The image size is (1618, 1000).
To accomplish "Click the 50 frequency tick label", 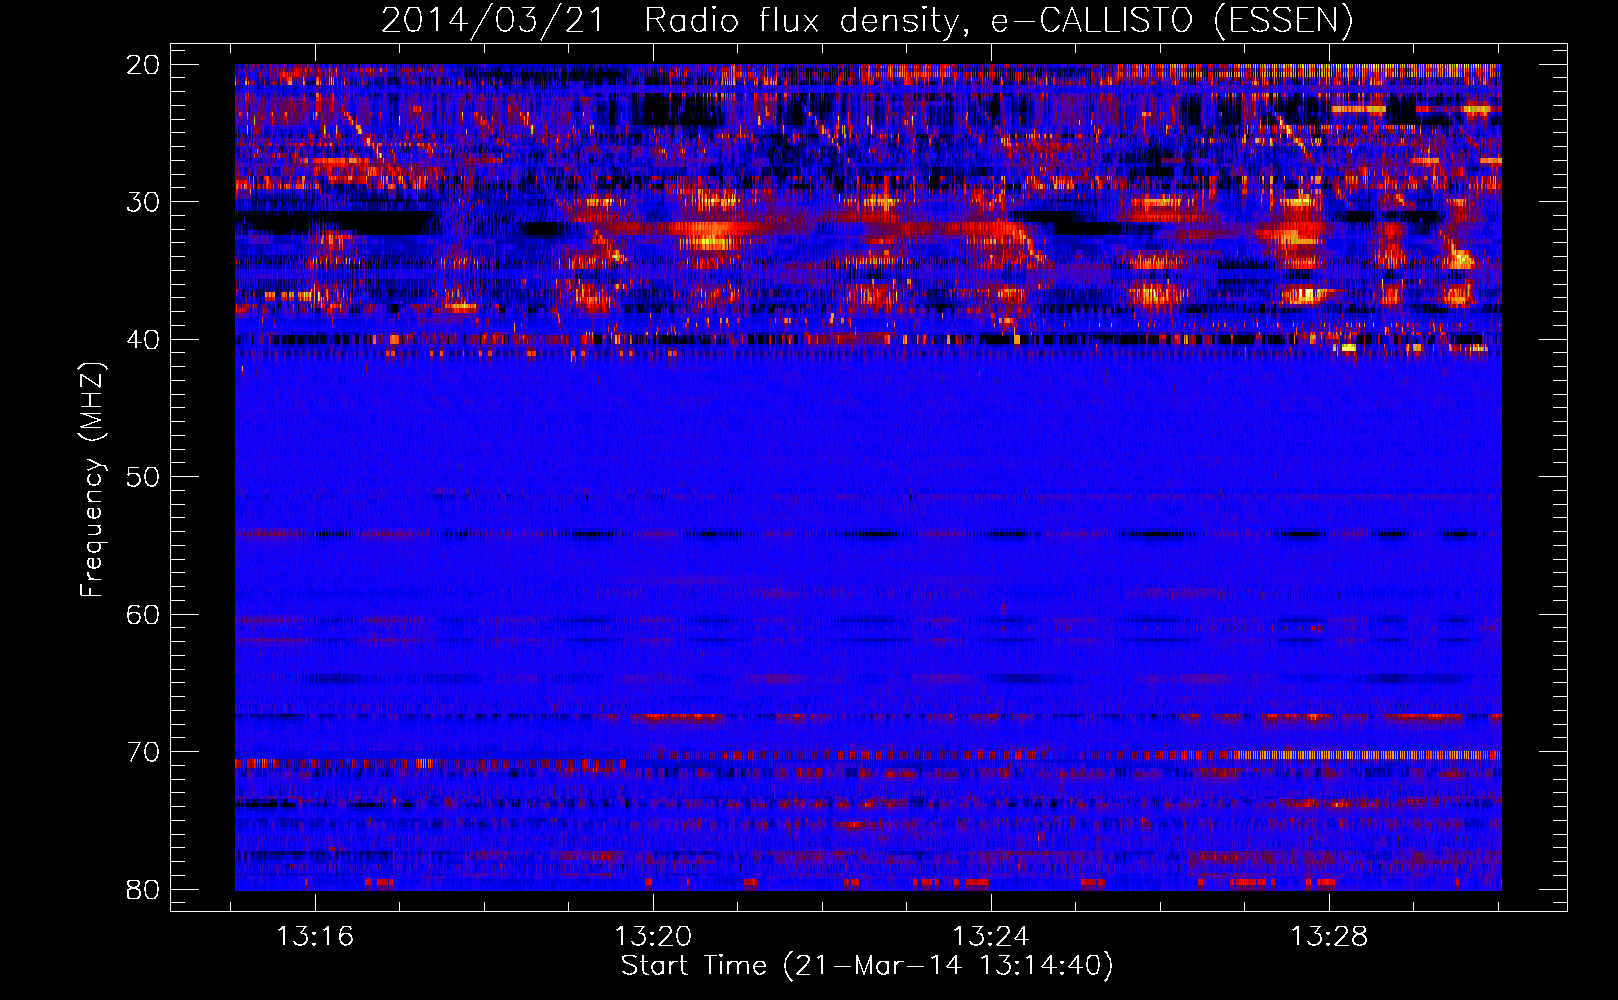I will 143,477.
